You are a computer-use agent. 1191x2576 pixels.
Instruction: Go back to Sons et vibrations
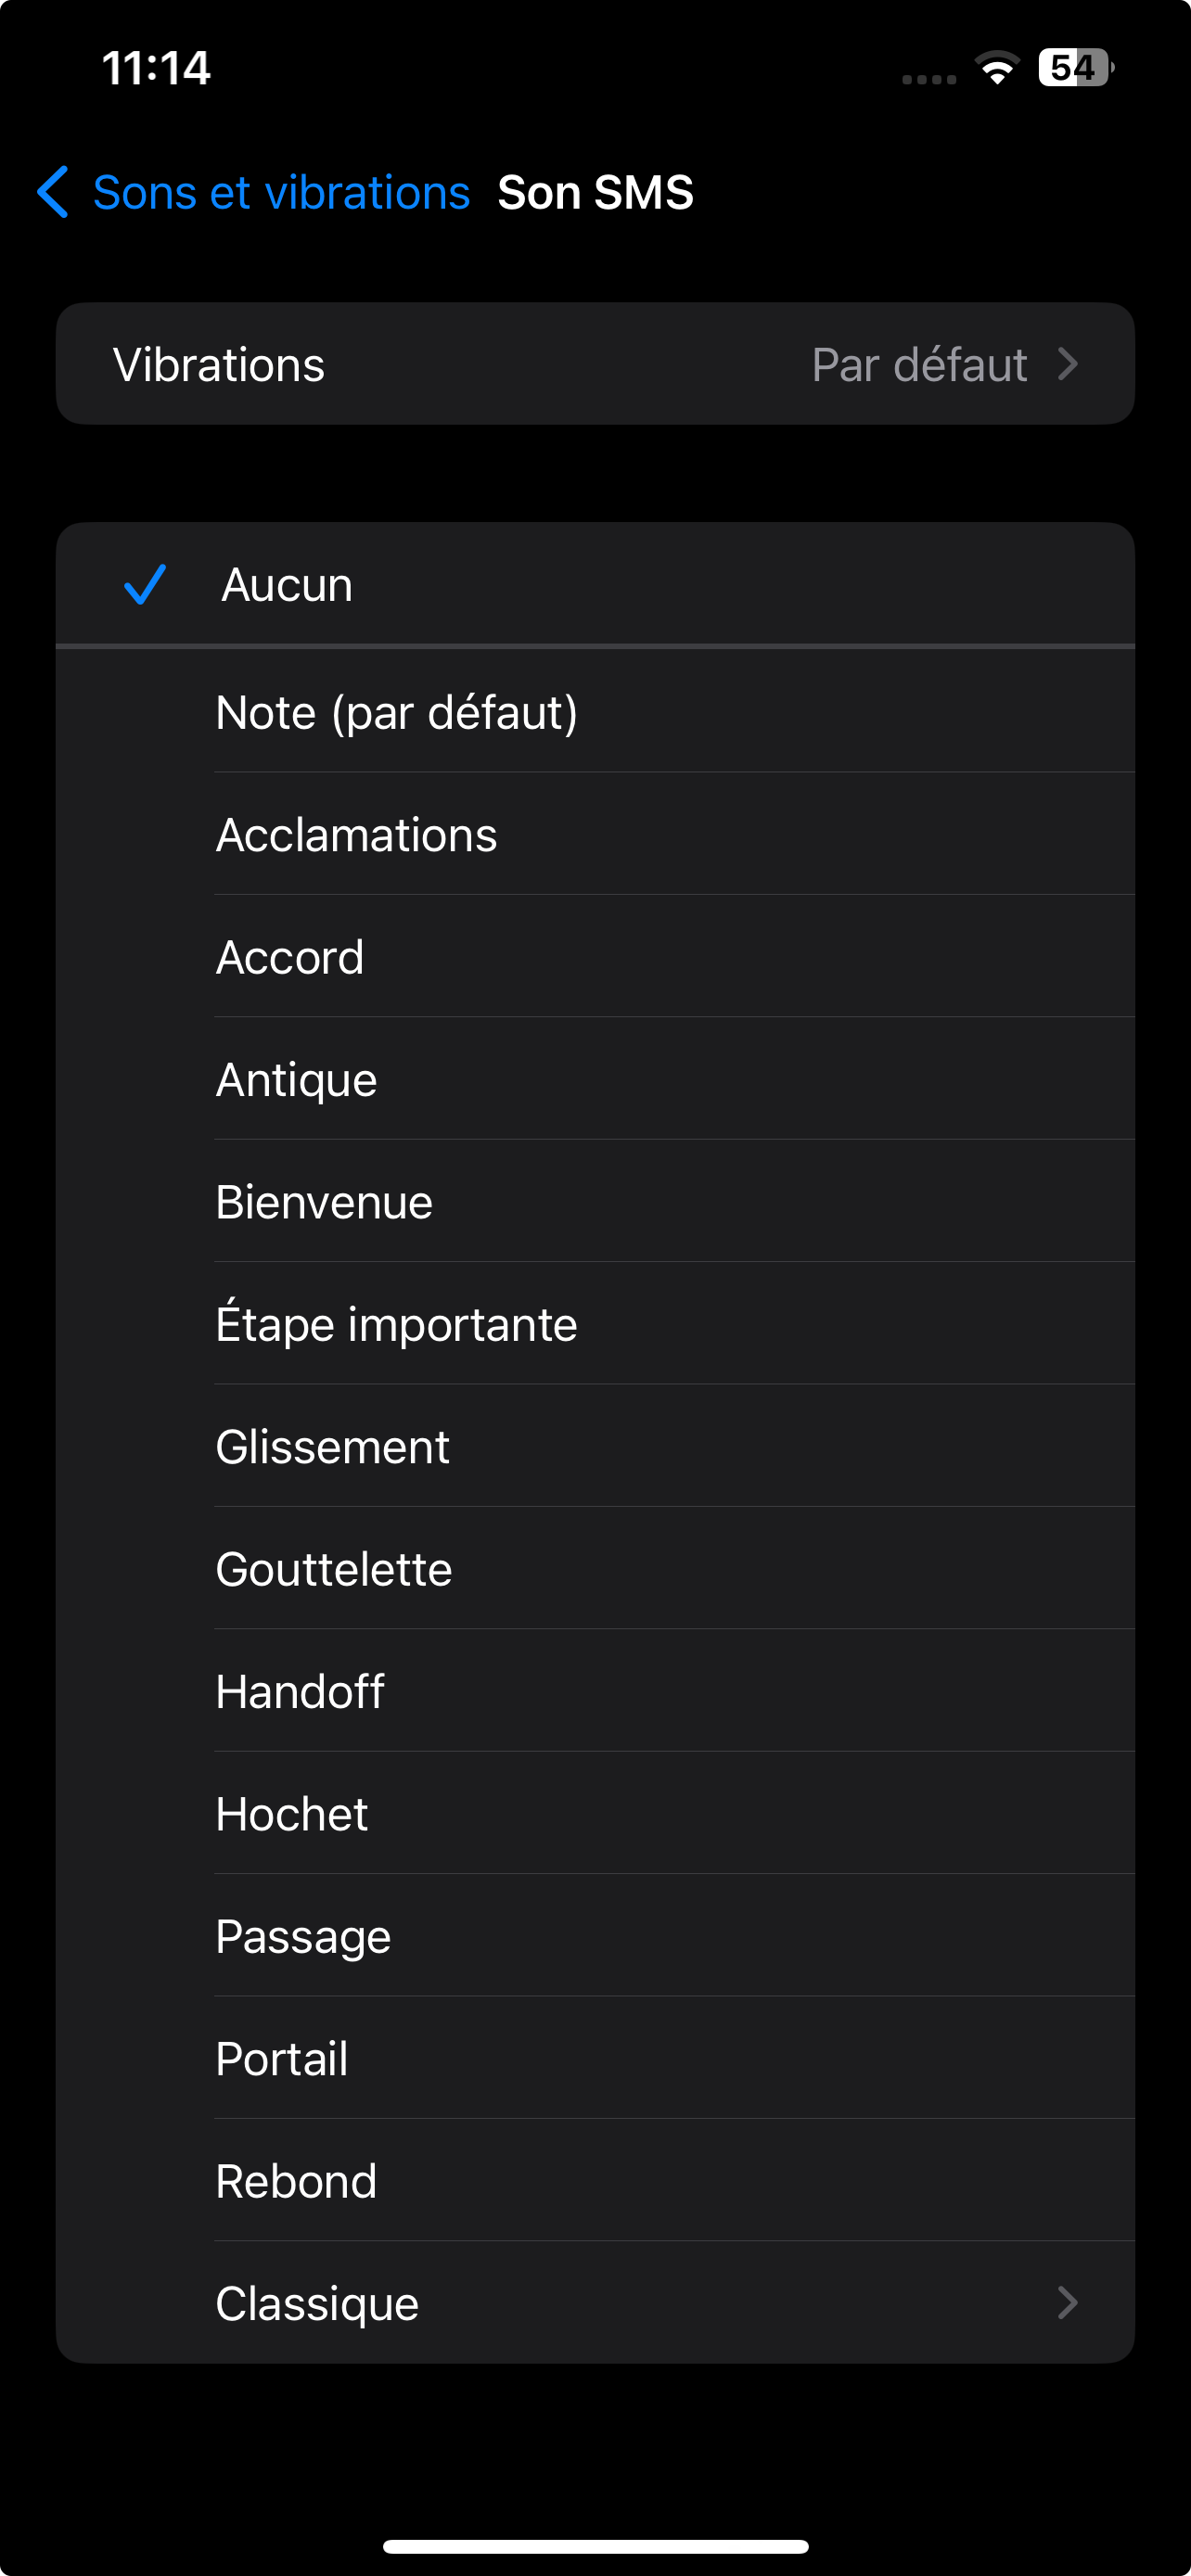(281, 192)
